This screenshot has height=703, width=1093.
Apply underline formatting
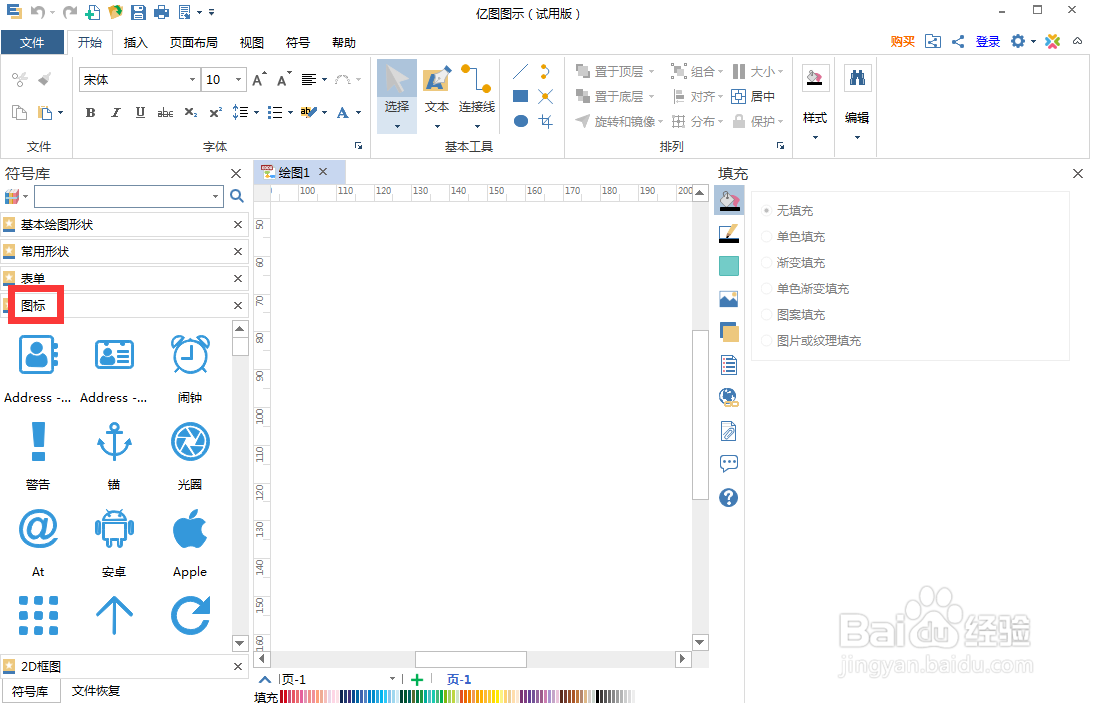pyautogui.click(x=140, y=112)
